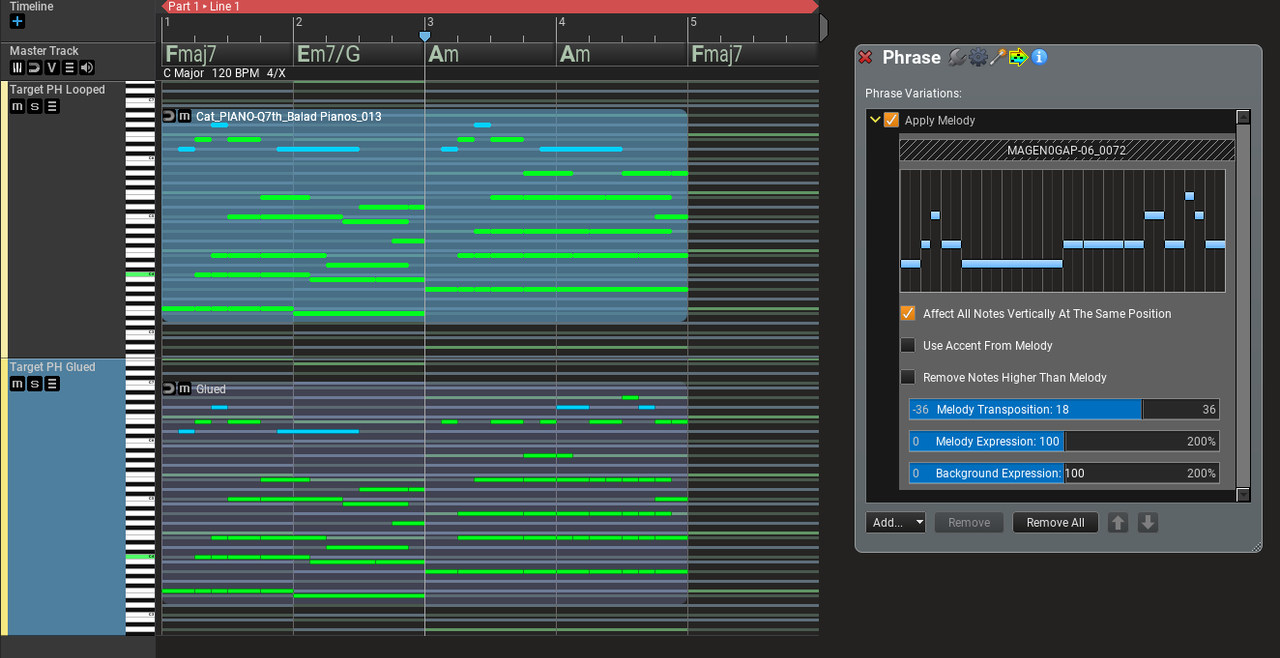Click the wrench icon in Phrase panel
The width and height of the screenshot is (1280, 658).
pos(956,57)
